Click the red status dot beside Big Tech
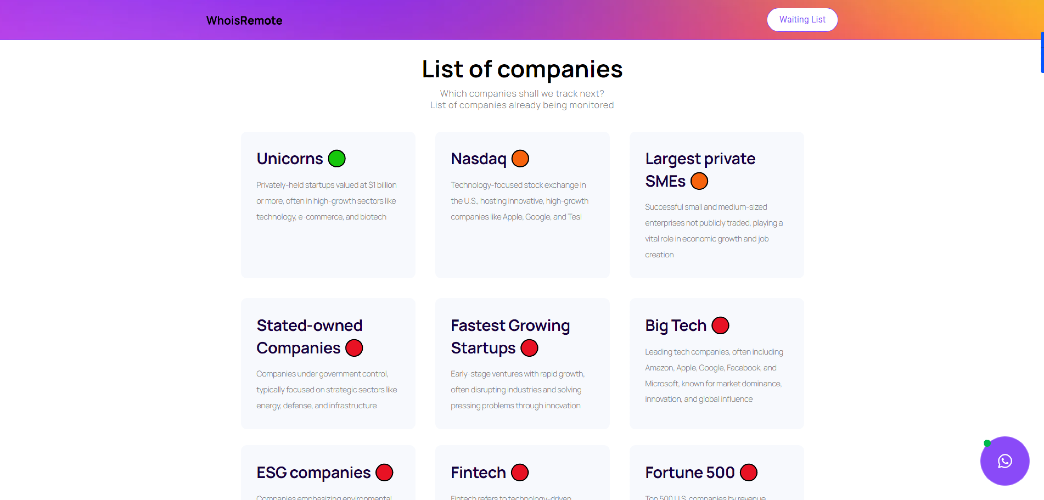The height and width of the screenshot is (500, 1044). pyautogui.click(x=720, y=326)
